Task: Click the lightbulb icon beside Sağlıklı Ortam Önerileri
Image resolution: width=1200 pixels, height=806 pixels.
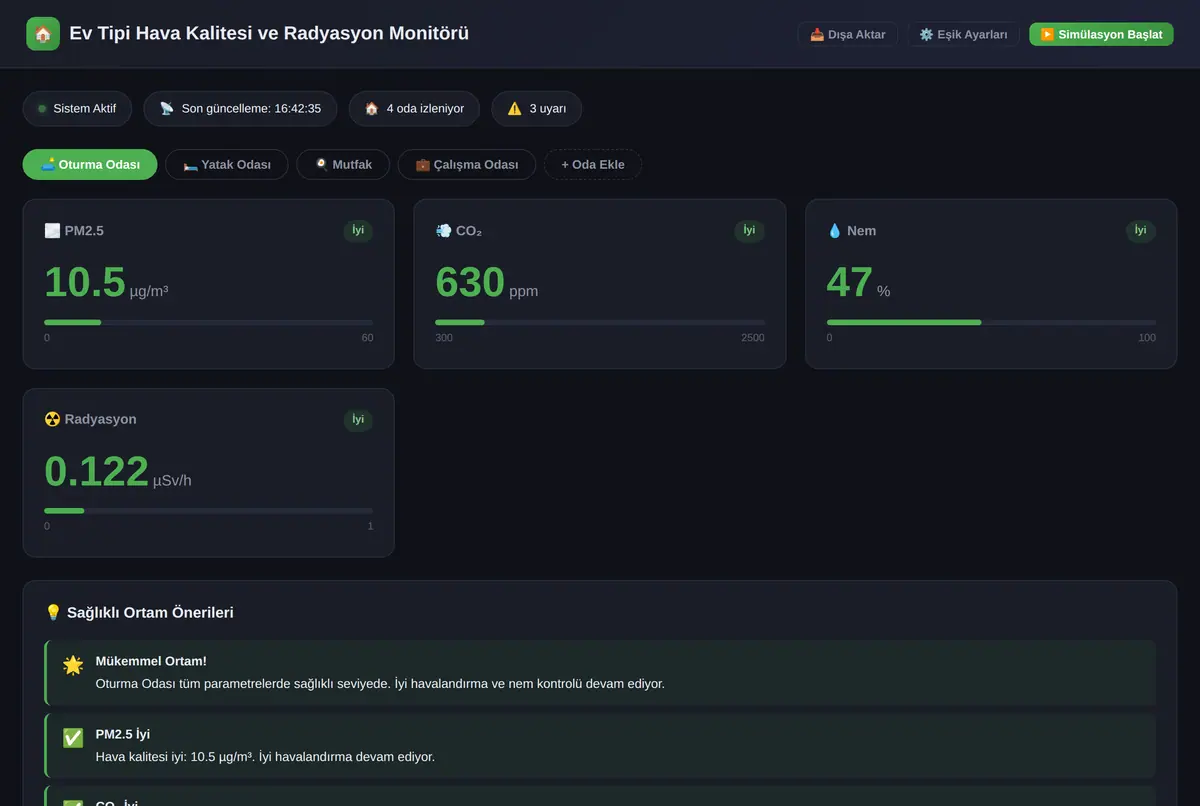Action: point(54,612)
